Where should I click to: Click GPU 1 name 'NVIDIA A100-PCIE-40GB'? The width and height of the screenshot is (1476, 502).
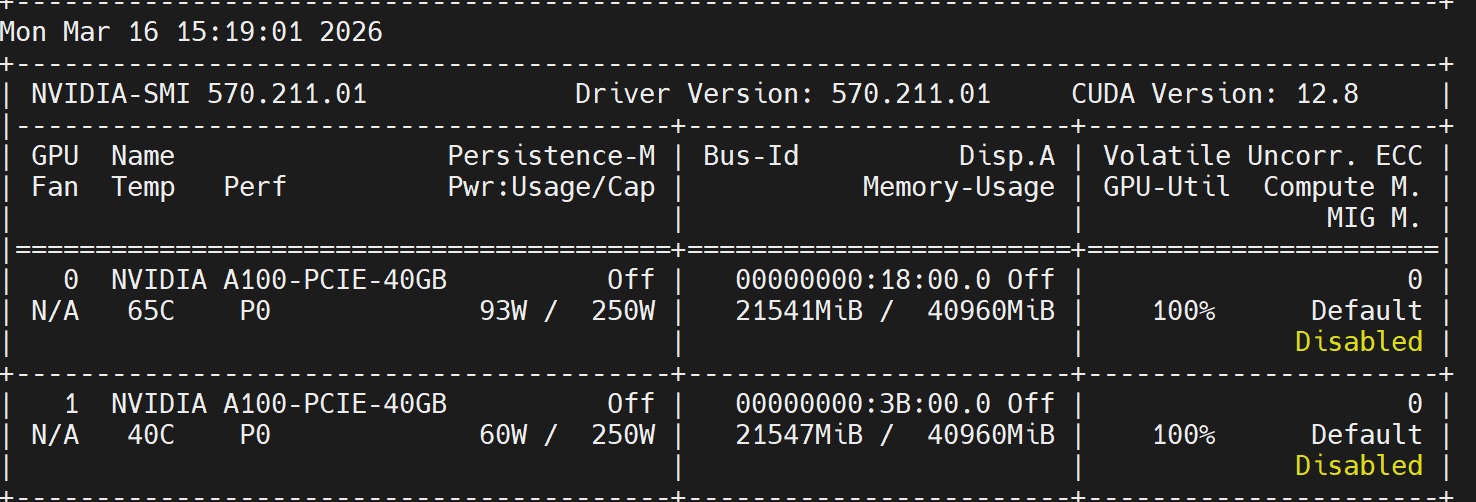click(279, 404)
